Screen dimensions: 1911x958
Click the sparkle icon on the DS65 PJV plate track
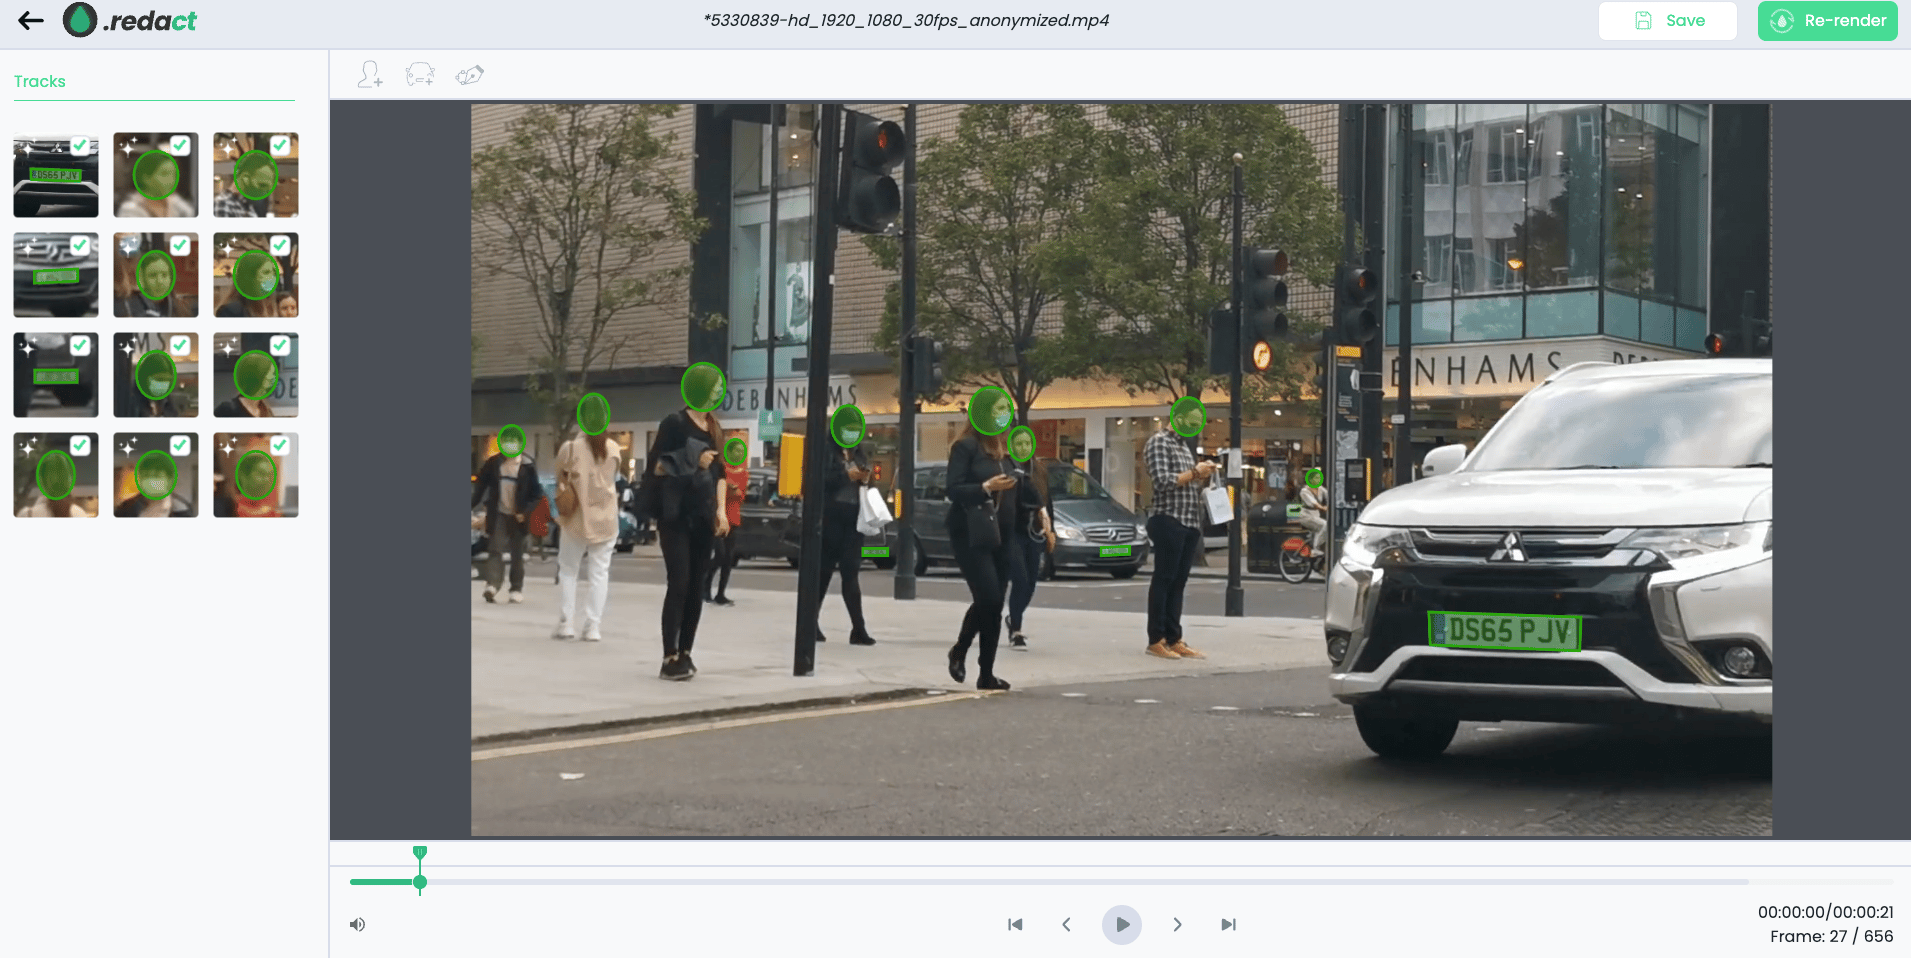[27, 147]
